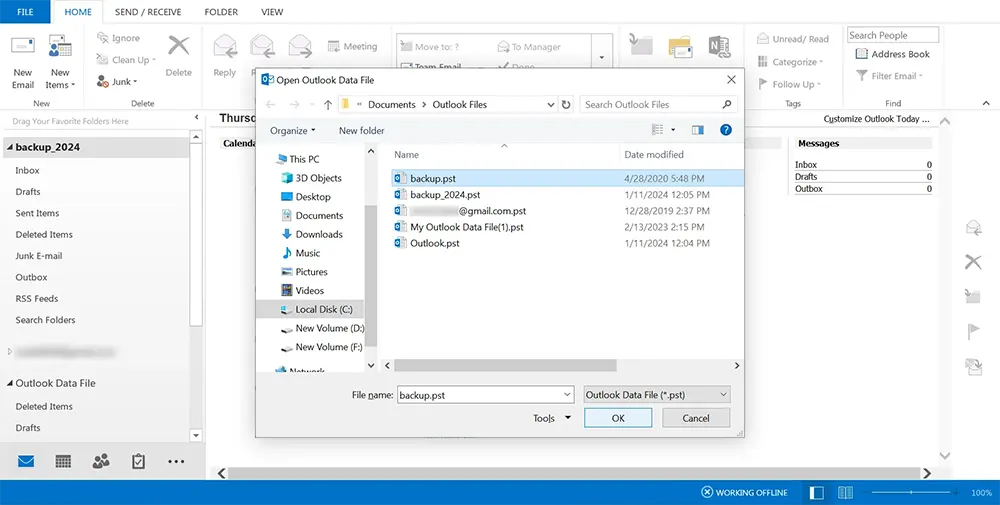Open the Filter Email dropdown
Screen dimensions: 1000x505
click(889, 76)
